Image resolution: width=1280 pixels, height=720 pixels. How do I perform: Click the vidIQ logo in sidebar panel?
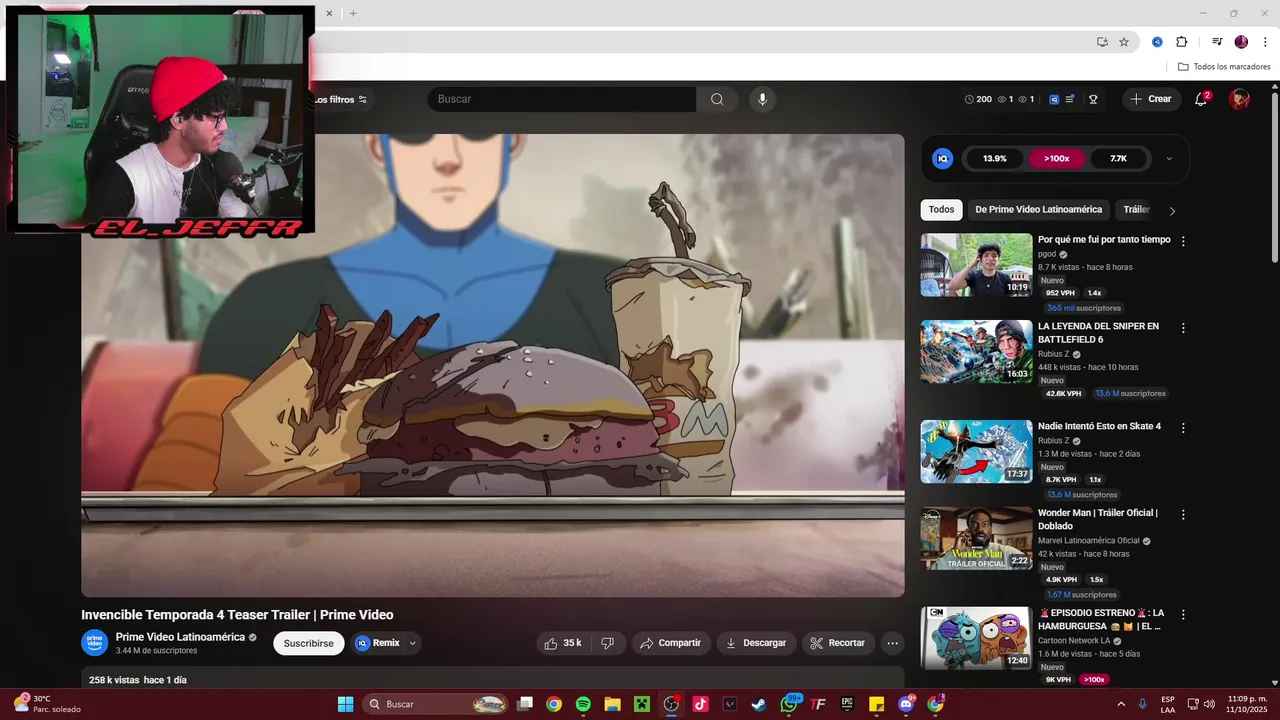tap(942, 158)
